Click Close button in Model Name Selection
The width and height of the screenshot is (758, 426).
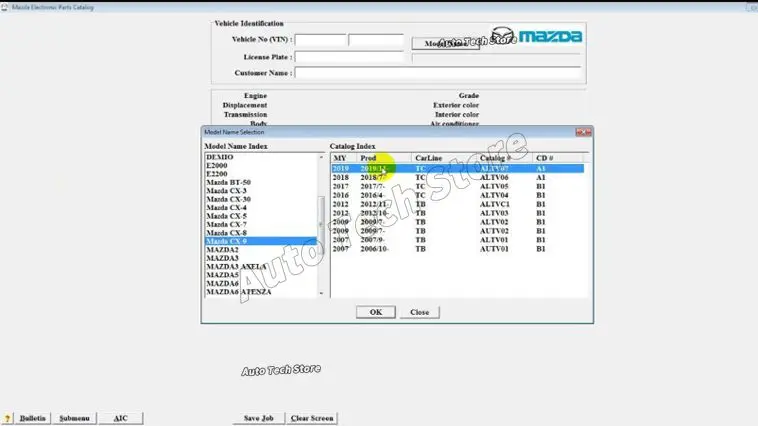click(x=420, y=312)
